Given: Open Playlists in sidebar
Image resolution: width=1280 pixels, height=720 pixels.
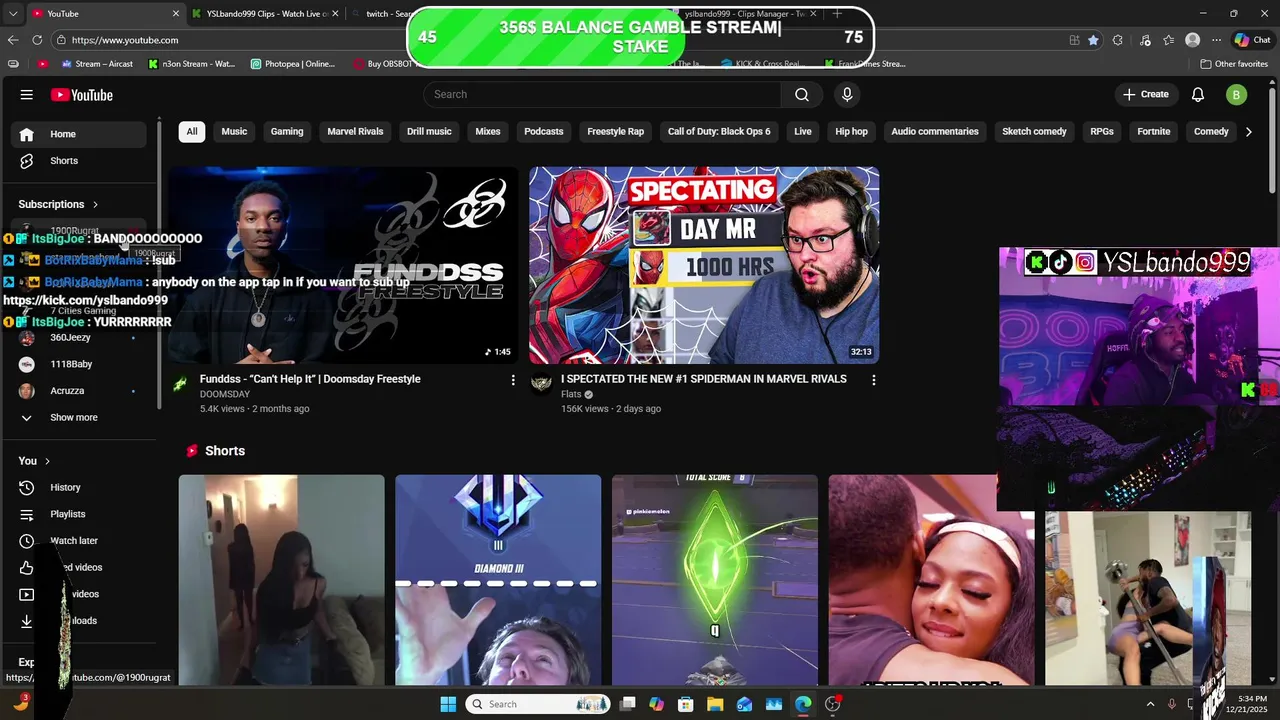Looking at the screenshot, I should [x=80, y=514].
